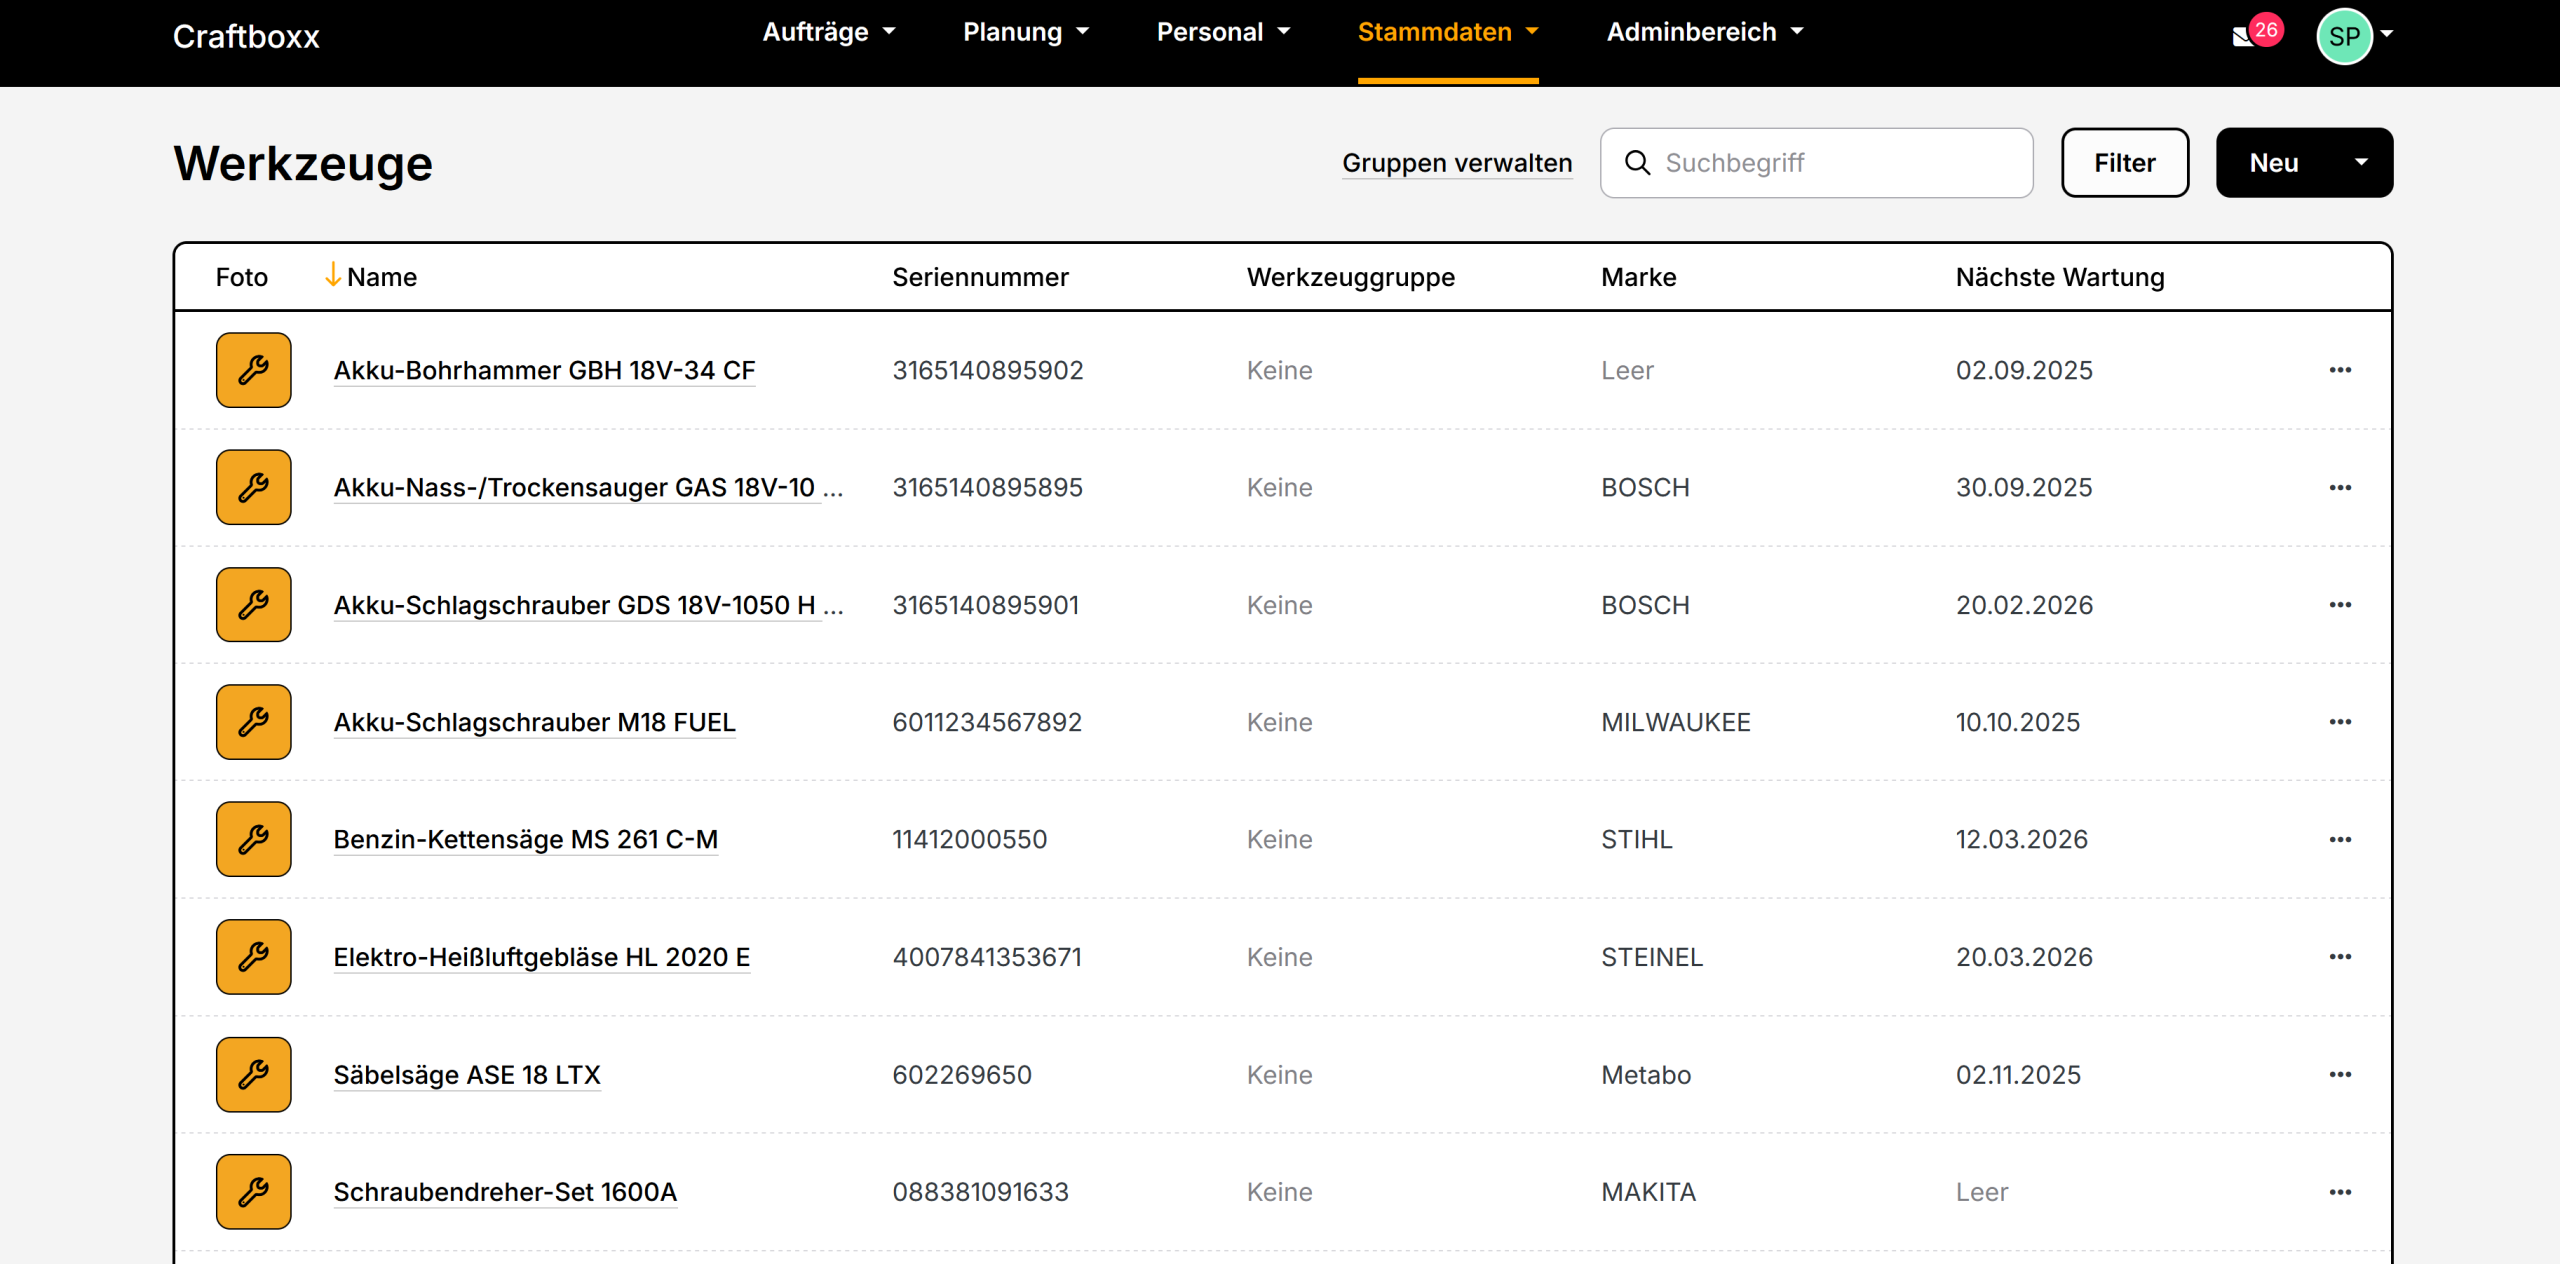Viewport: 2560px width, 1264px height.
Task: Click the magnifier icon in search box
Action: tap(1637, 163)
